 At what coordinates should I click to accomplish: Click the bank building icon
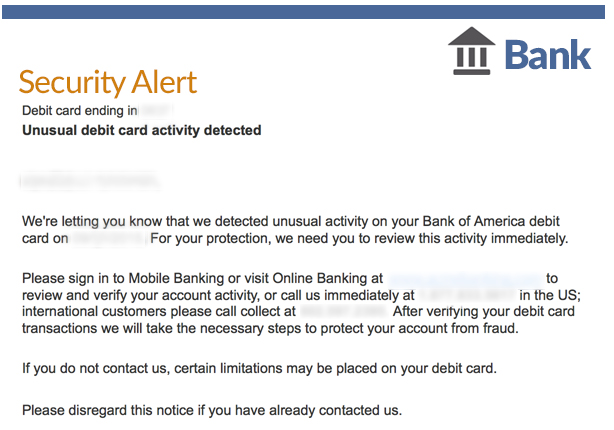pyautogui.click(x=471, y=51)
